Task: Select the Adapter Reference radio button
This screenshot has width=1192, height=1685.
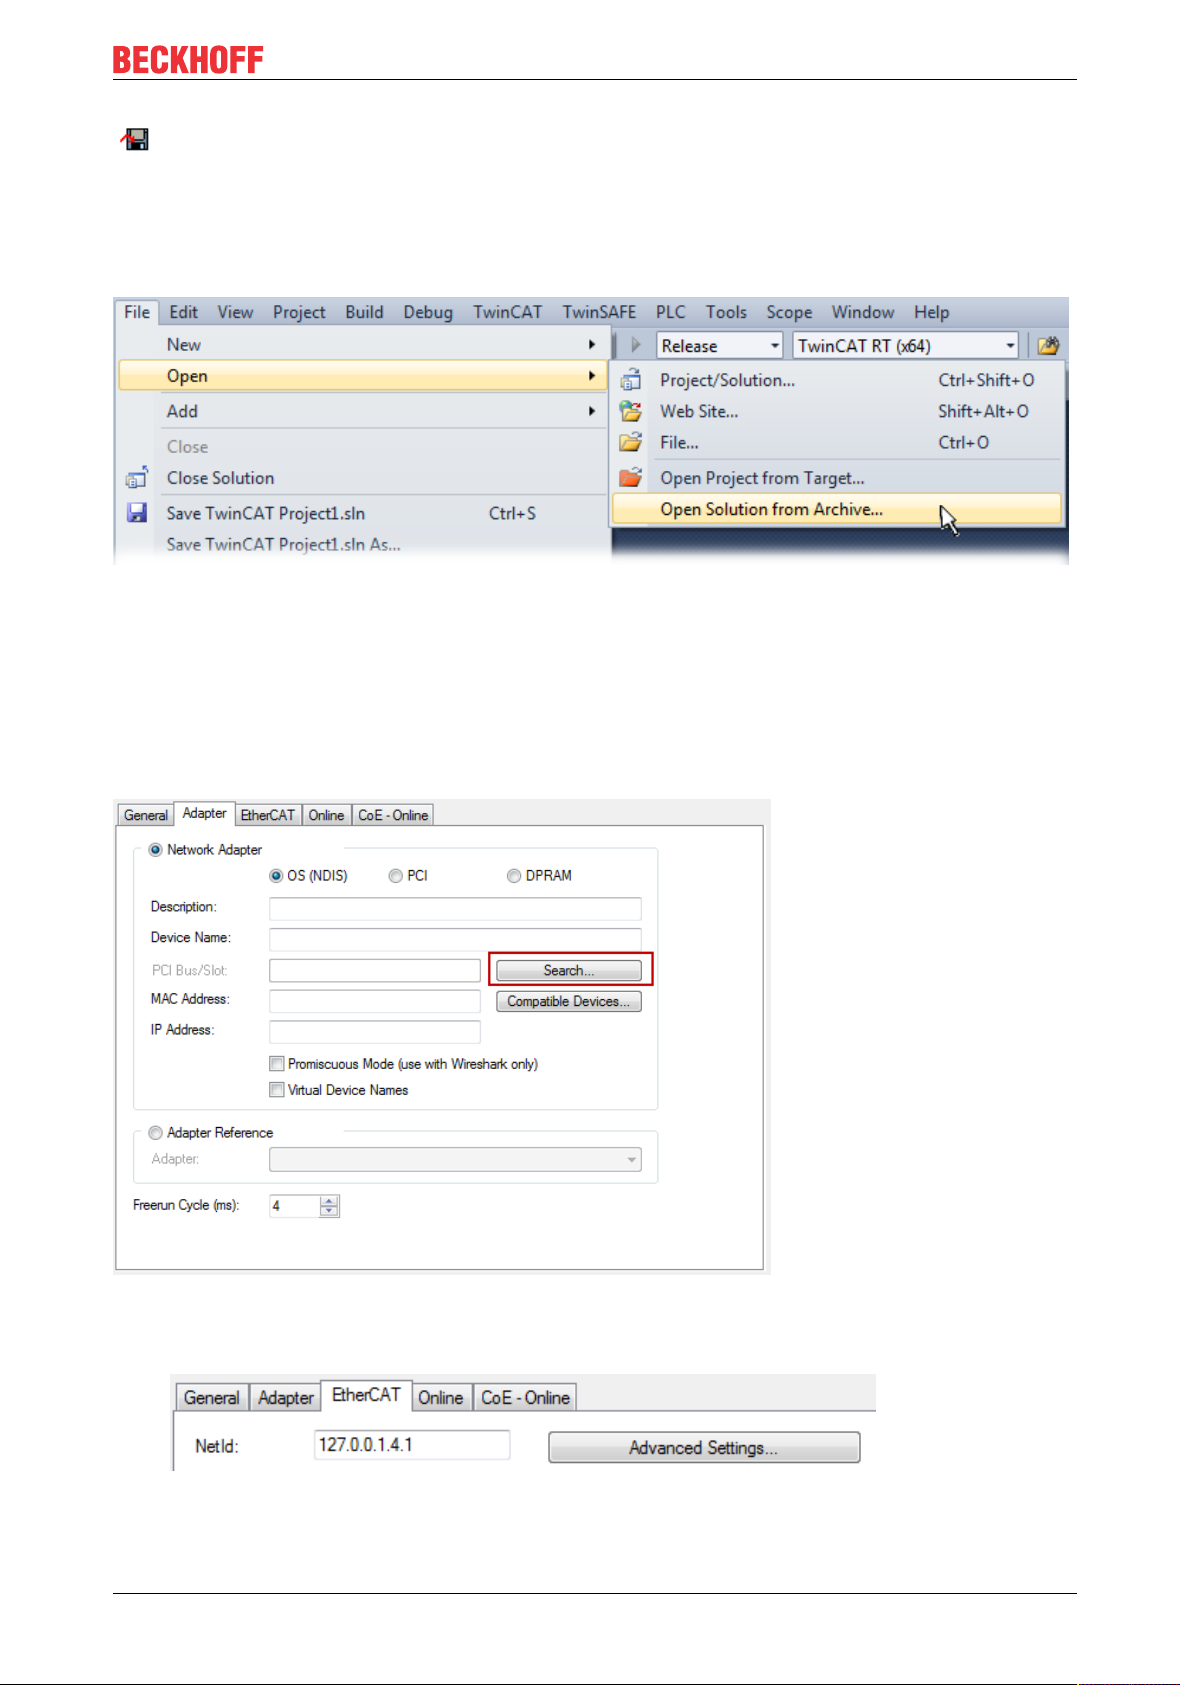Action: click(x=155, y=1133)
